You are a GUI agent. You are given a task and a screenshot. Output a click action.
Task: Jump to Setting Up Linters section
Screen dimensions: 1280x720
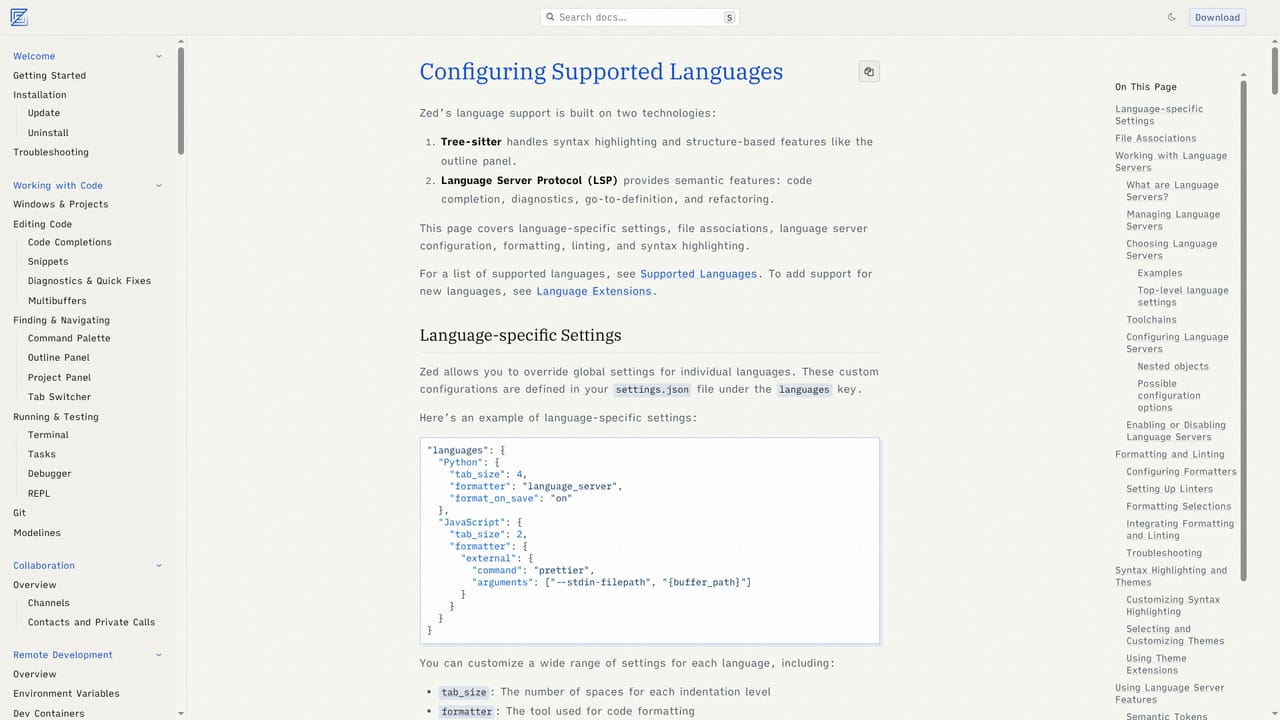(x=1169, y=489)
